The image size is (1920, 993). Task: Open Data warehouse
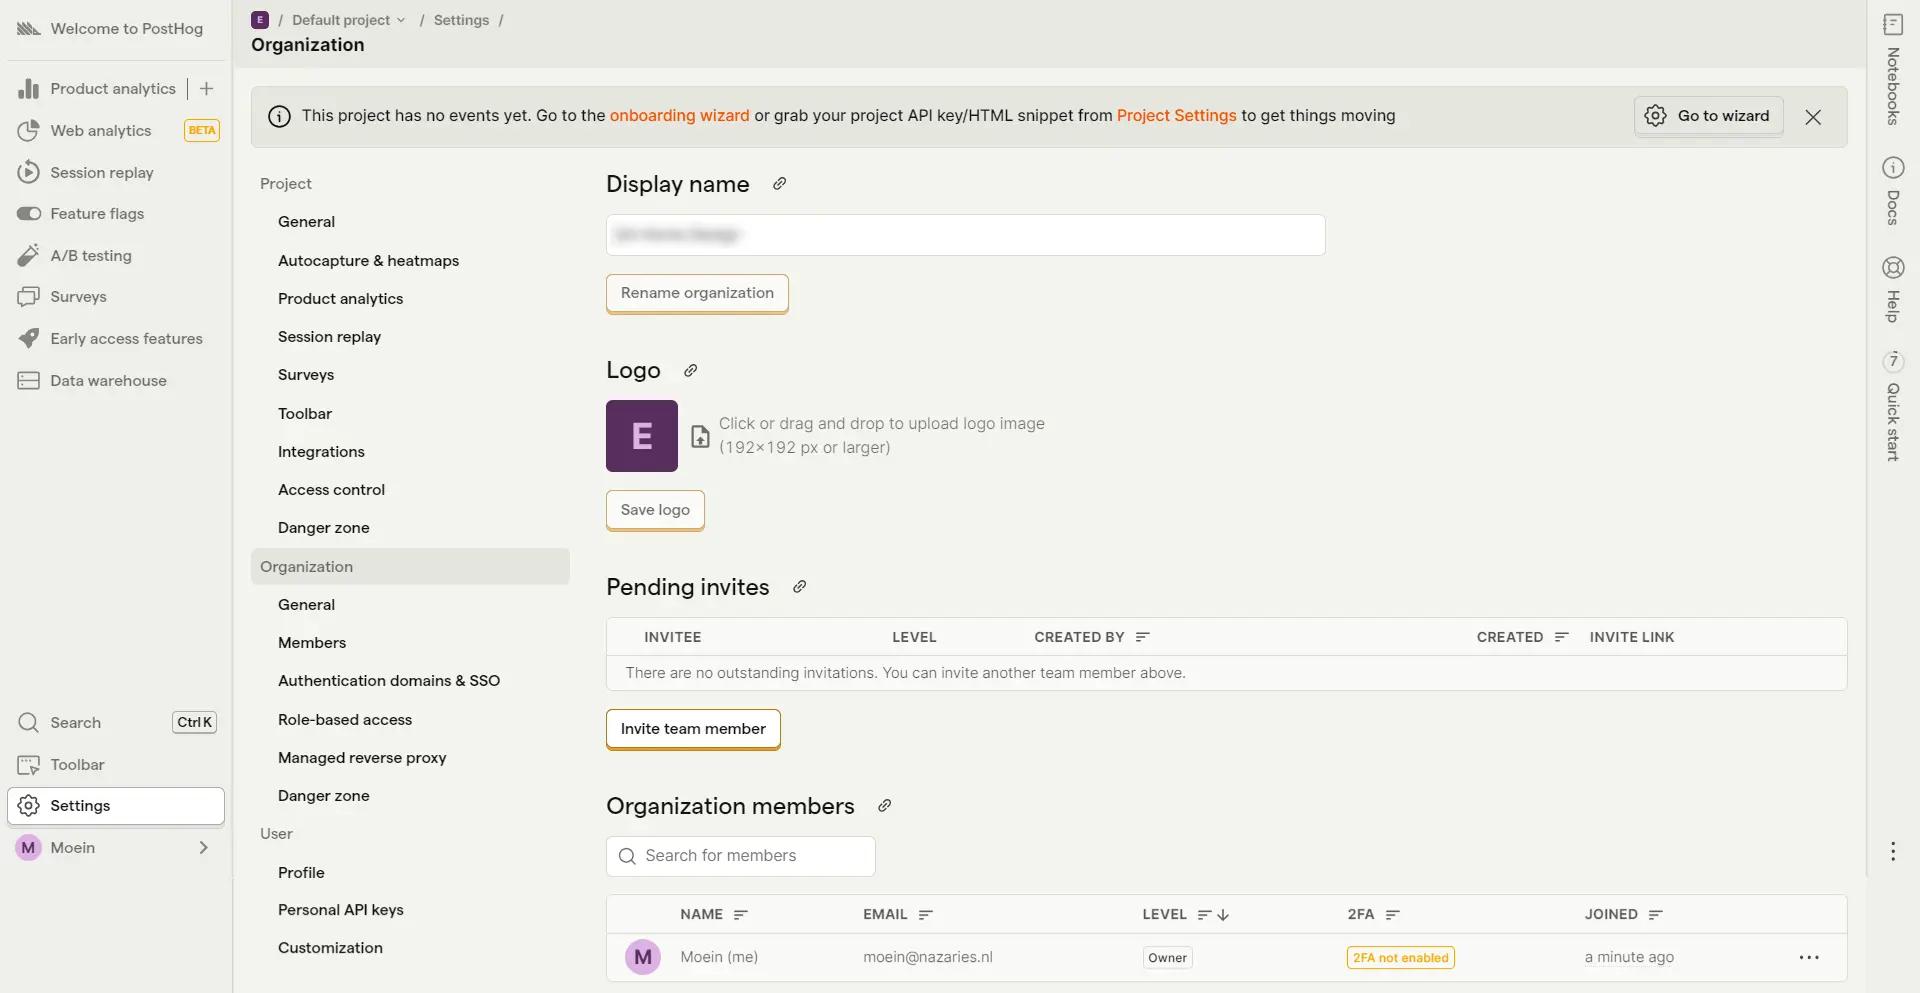coord(117,381)
